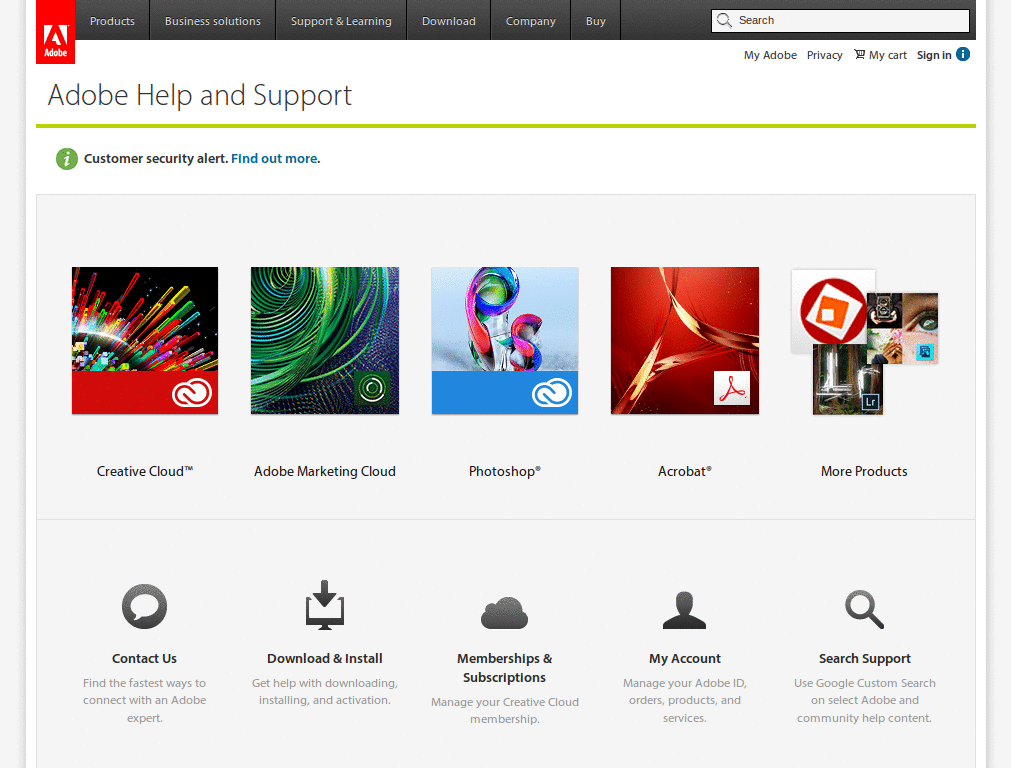
Task: Open the My cart link
Action: coord(888,55)
